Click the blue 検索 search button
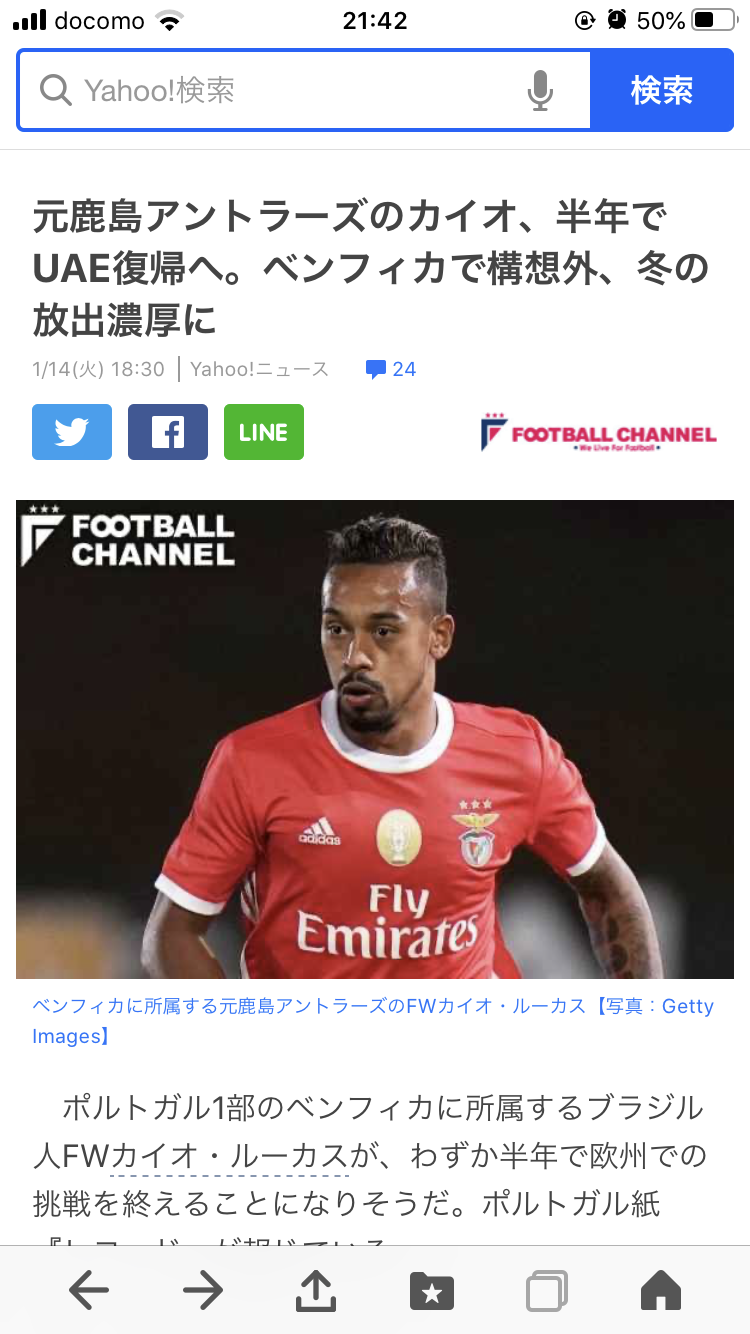Screen dimensions: 750x1334 point(662,91)
